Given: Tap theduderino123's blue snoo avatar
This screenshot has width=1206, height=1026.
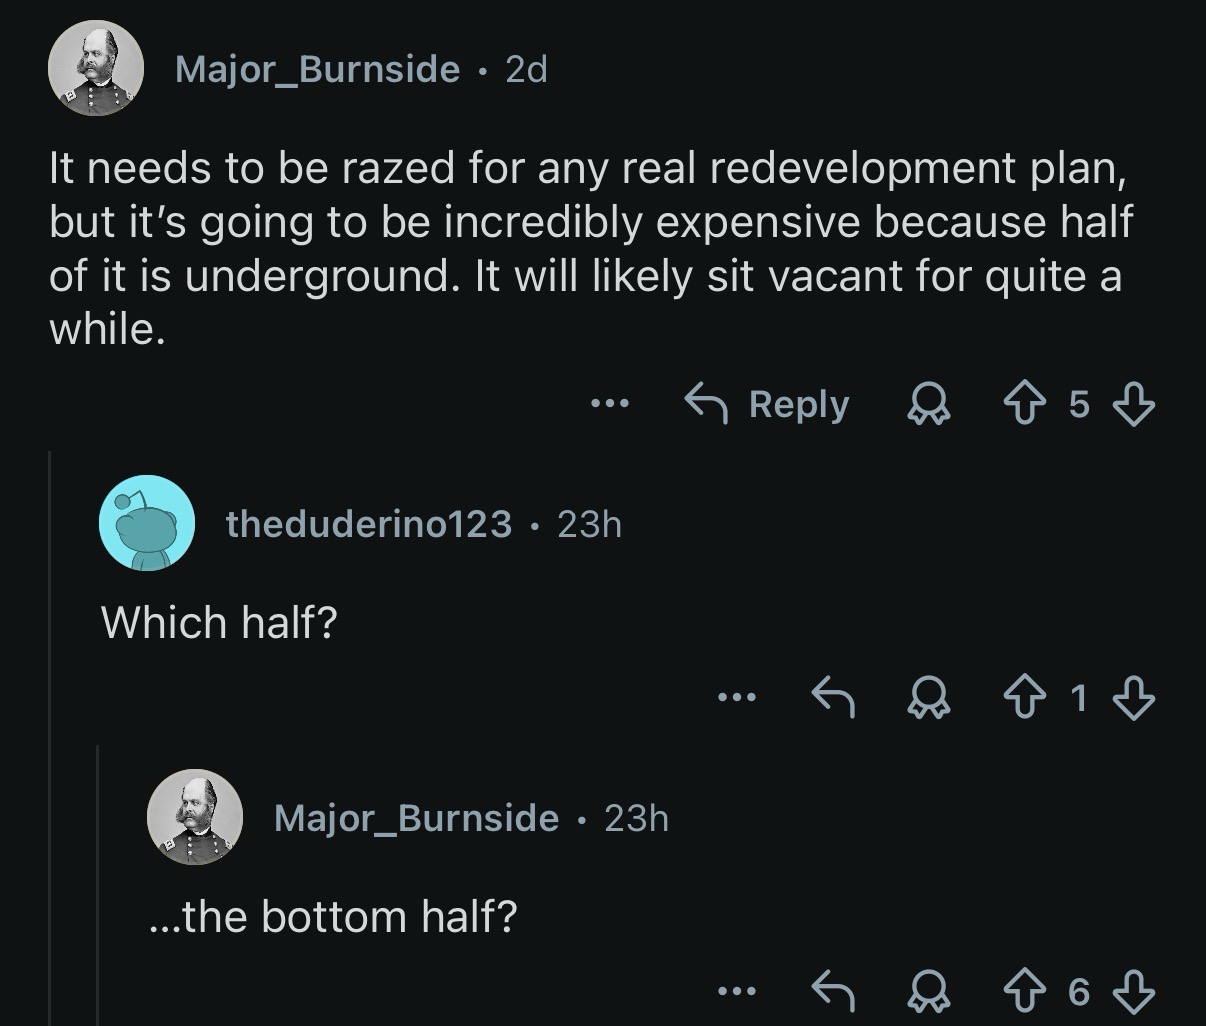Looking at the screenshot, I should click(146, 522).
